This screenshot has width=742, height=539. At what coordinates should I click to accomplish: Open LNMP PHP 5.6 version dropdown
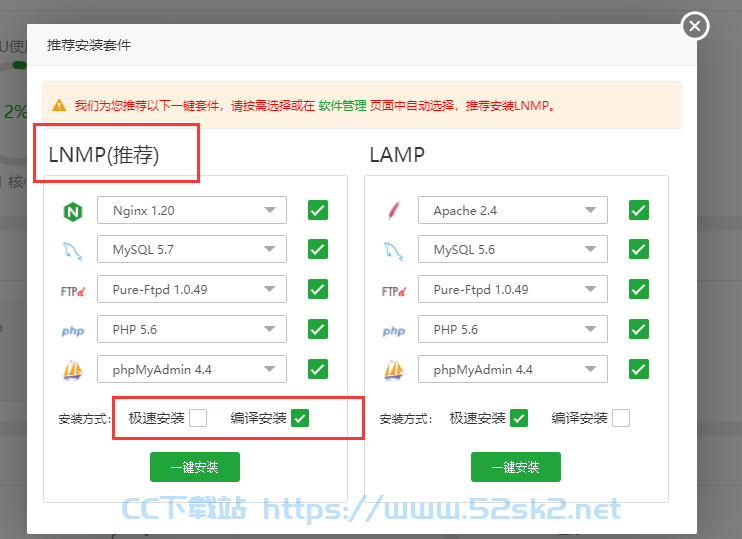tap(192, 329)
